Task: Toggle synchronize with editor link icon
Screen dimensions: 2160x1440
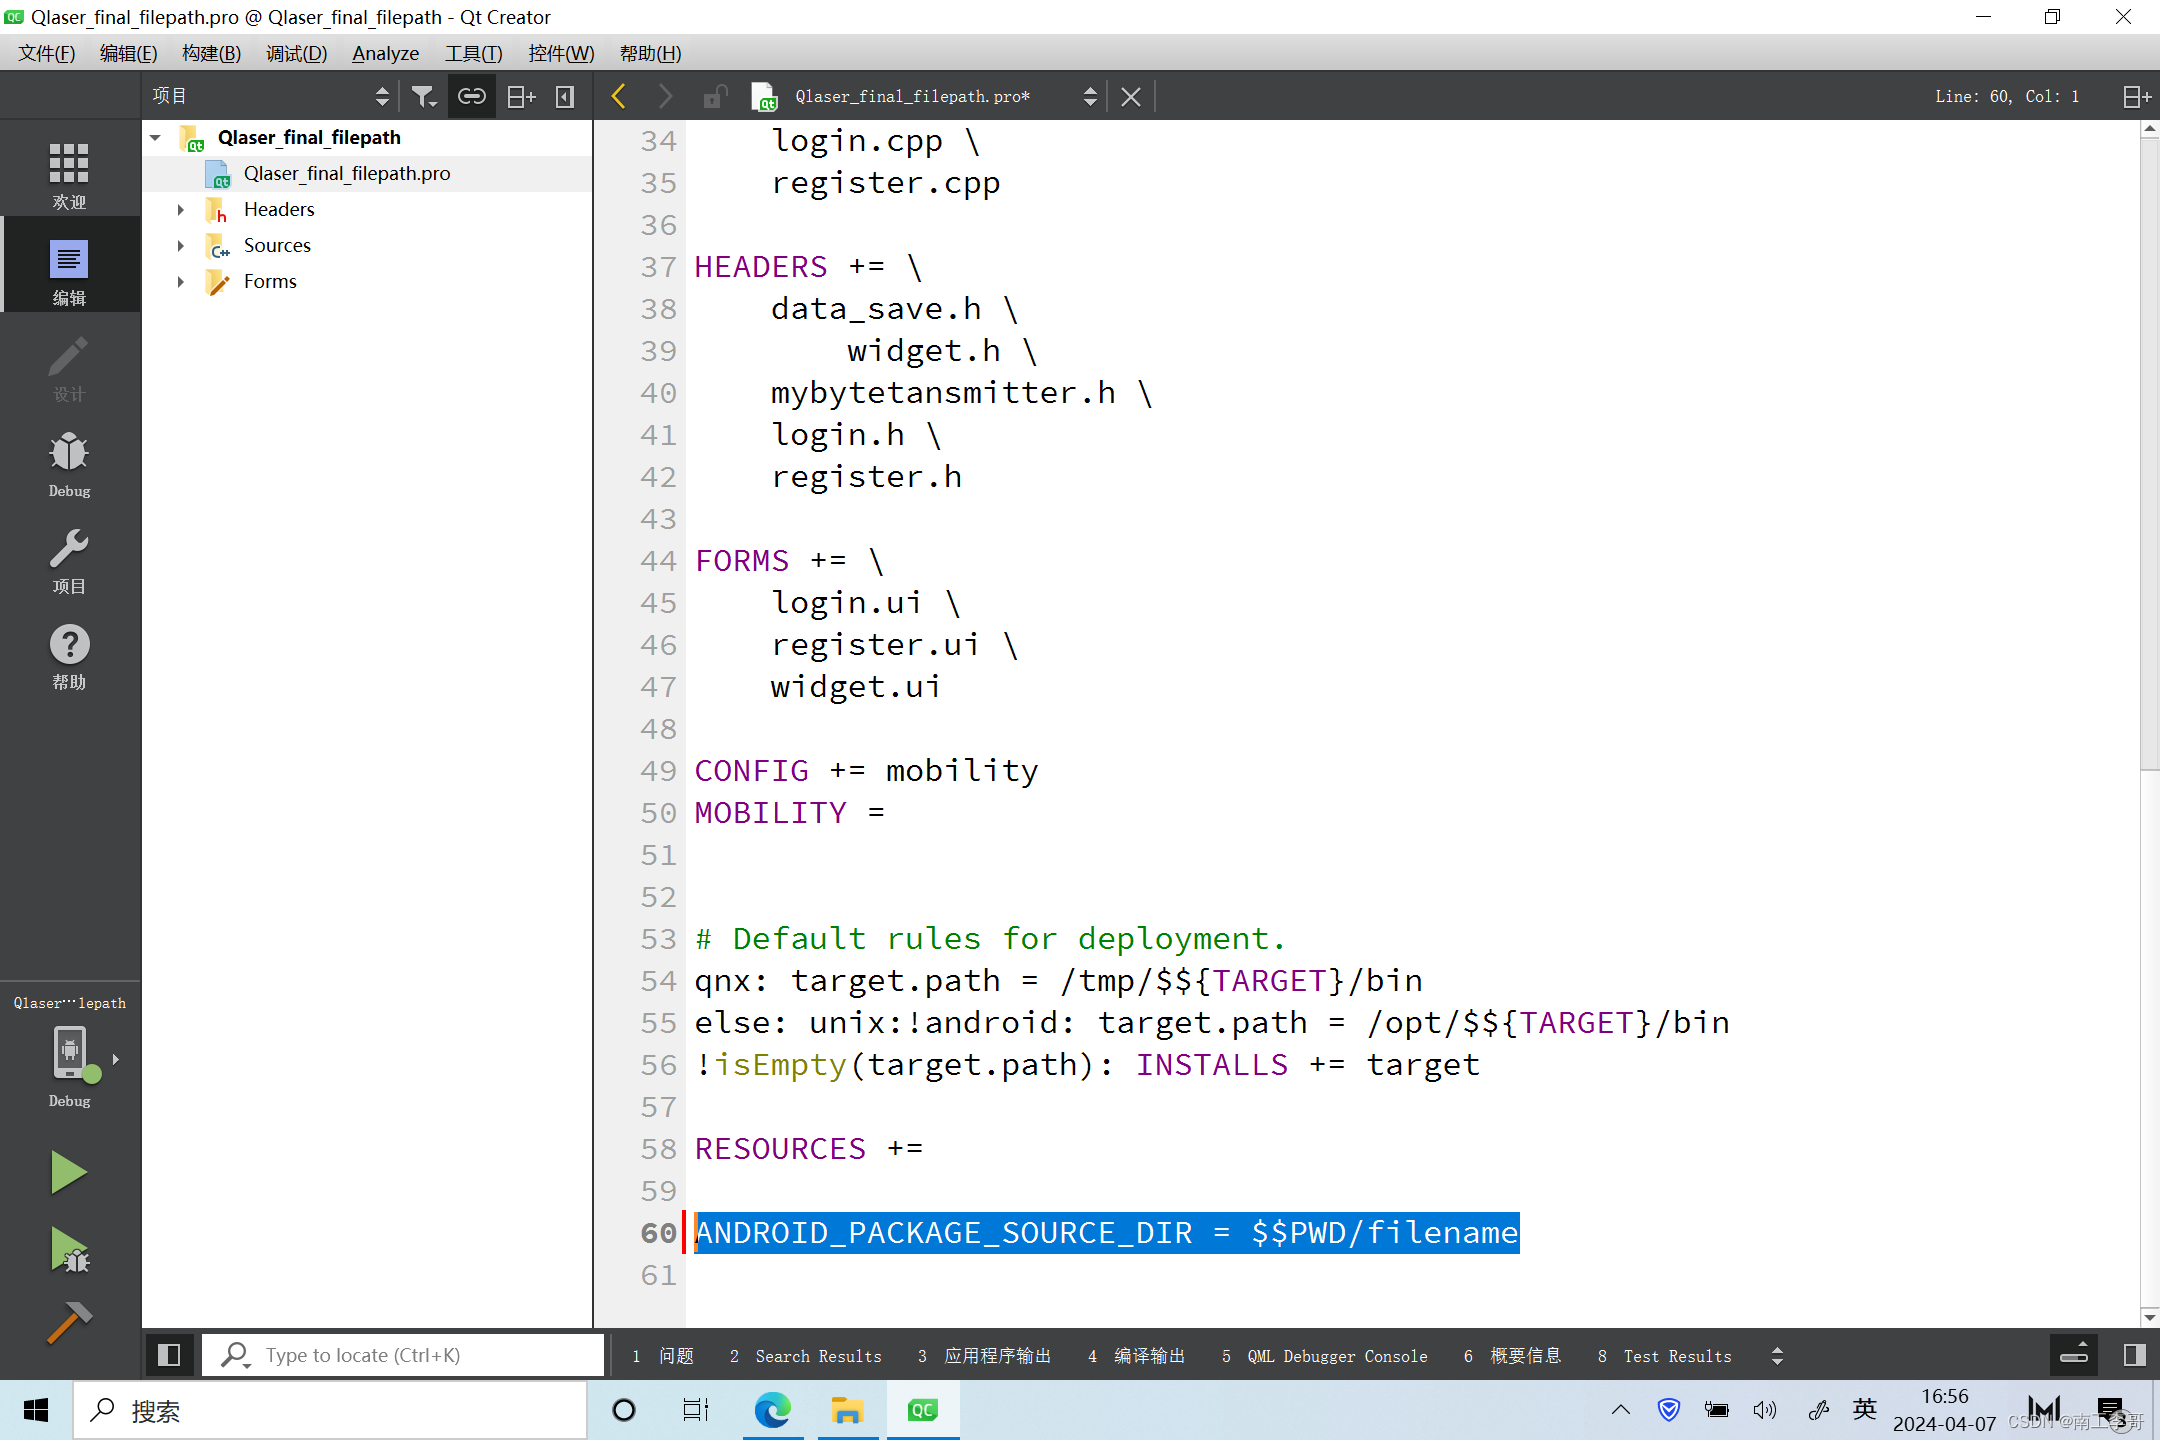Action: [x=471, y=96]
